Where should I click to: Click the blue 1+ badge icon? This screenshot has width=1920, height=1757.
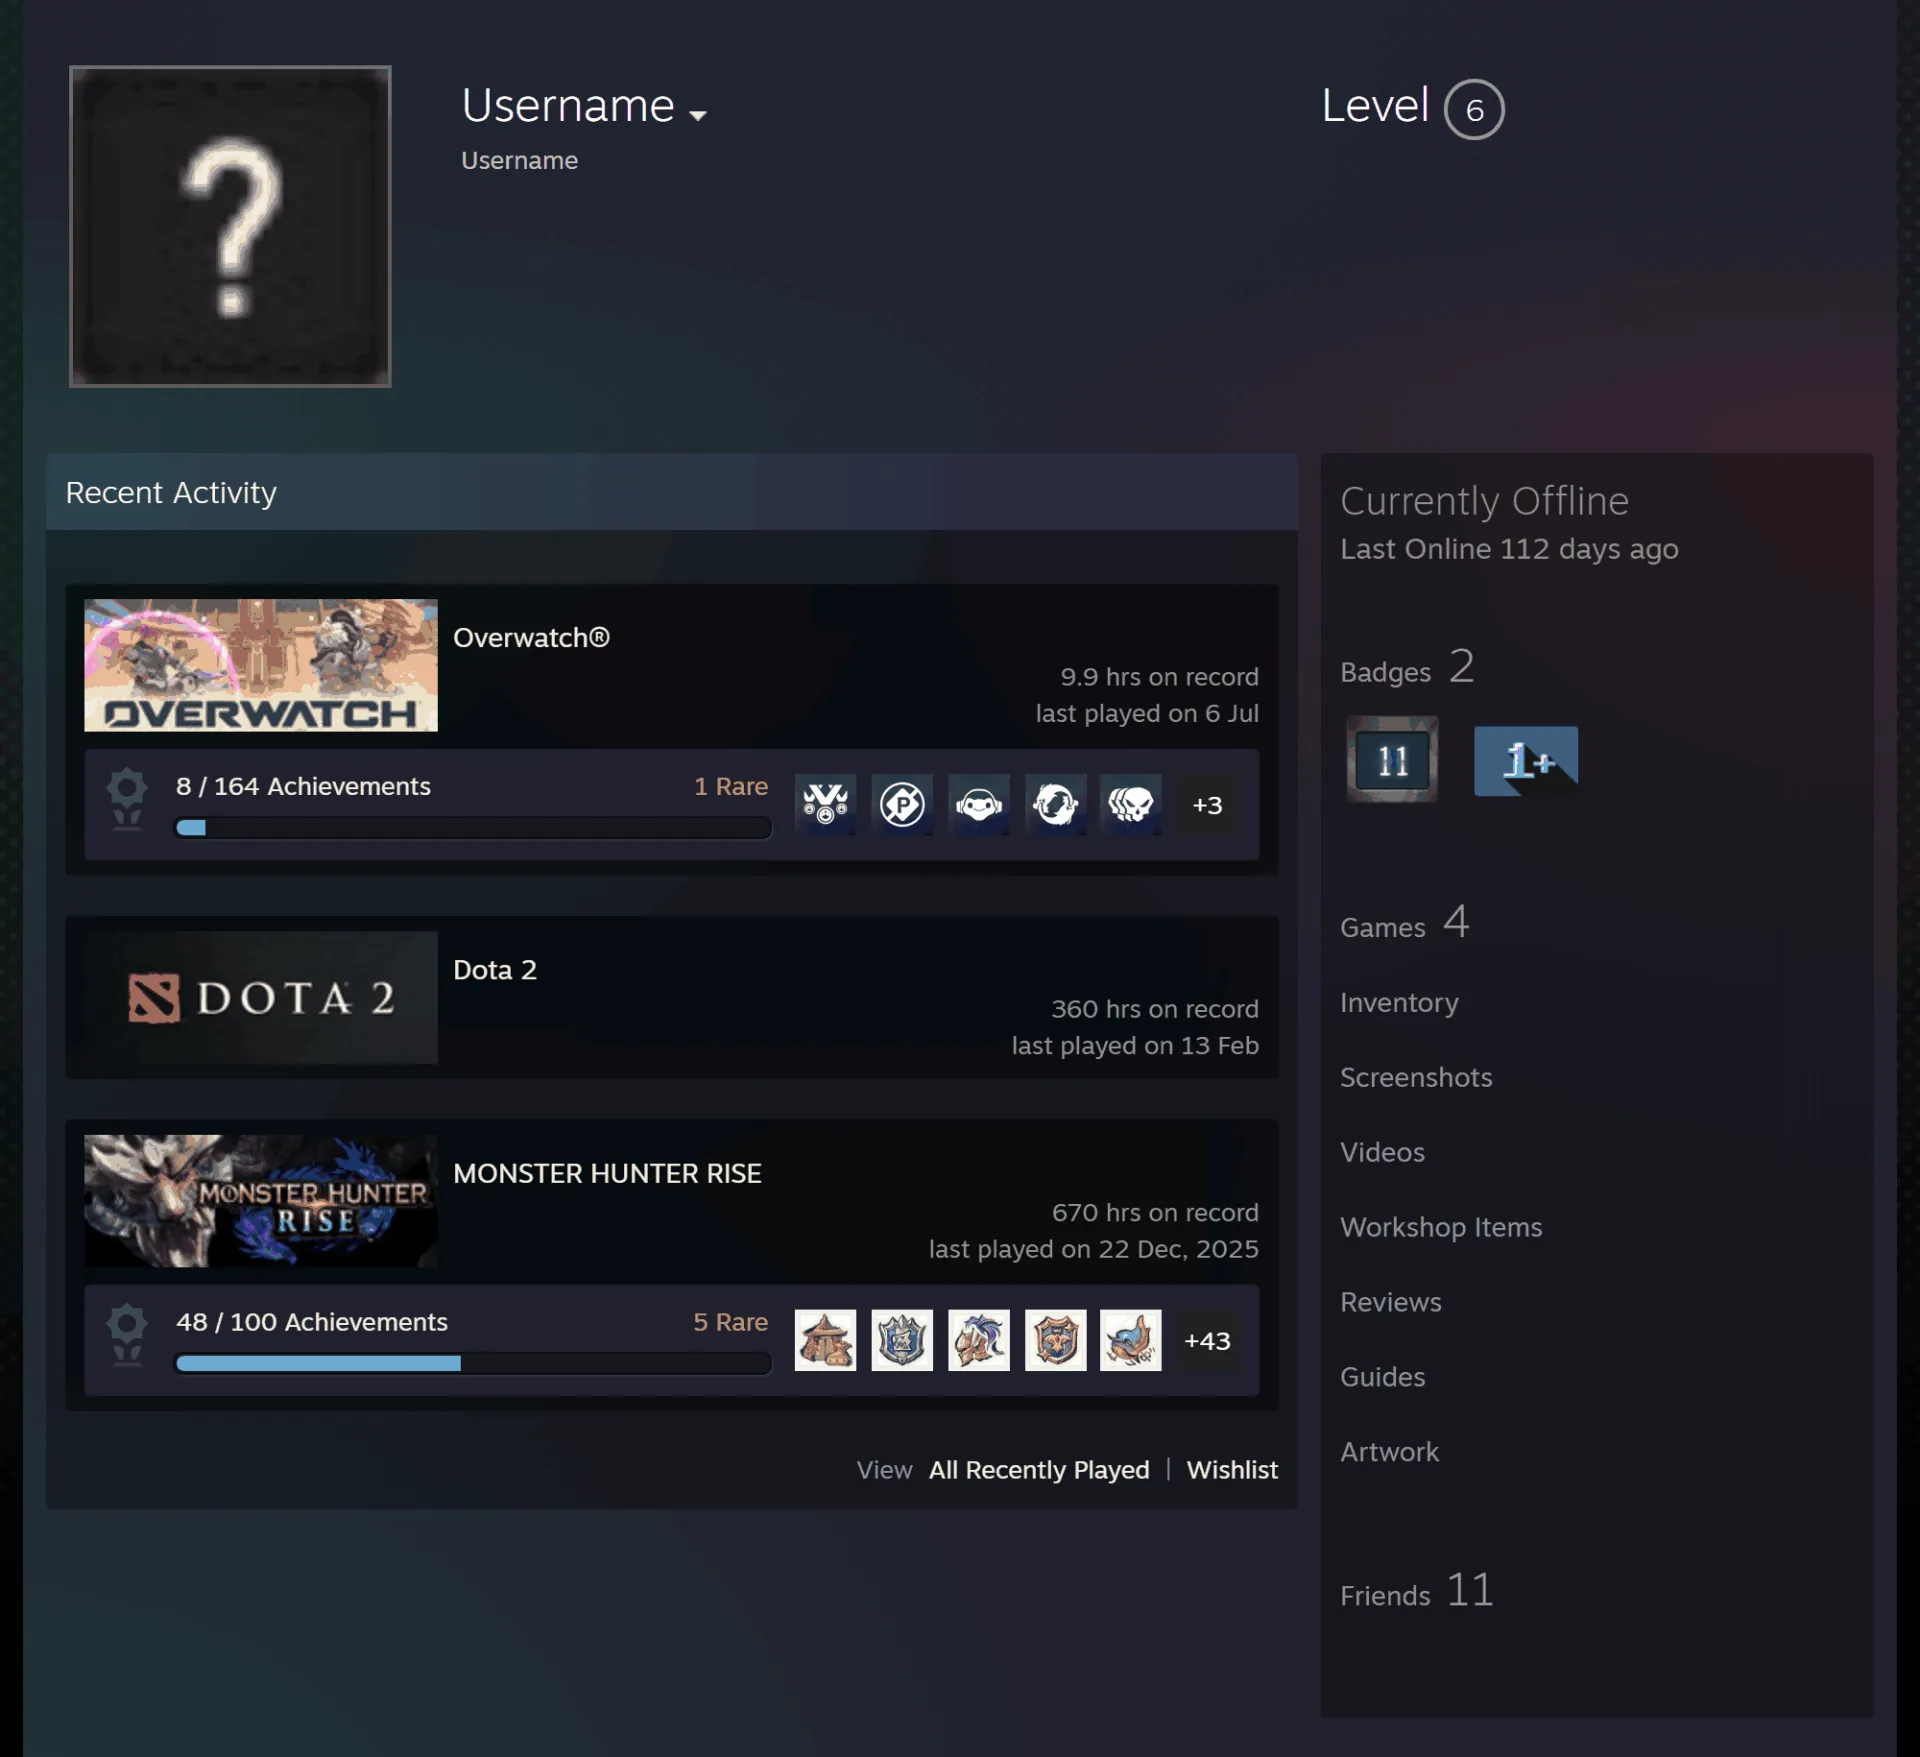point(1526,761)
